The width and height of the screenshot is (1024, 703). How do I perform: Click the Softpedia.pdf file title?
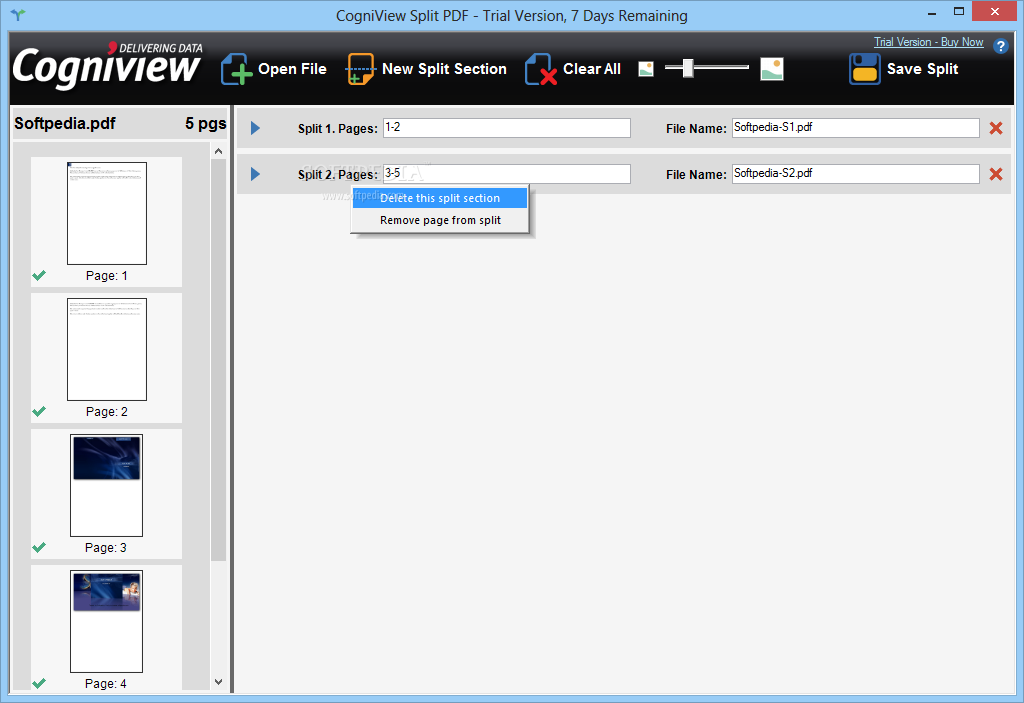pos(65,123)
